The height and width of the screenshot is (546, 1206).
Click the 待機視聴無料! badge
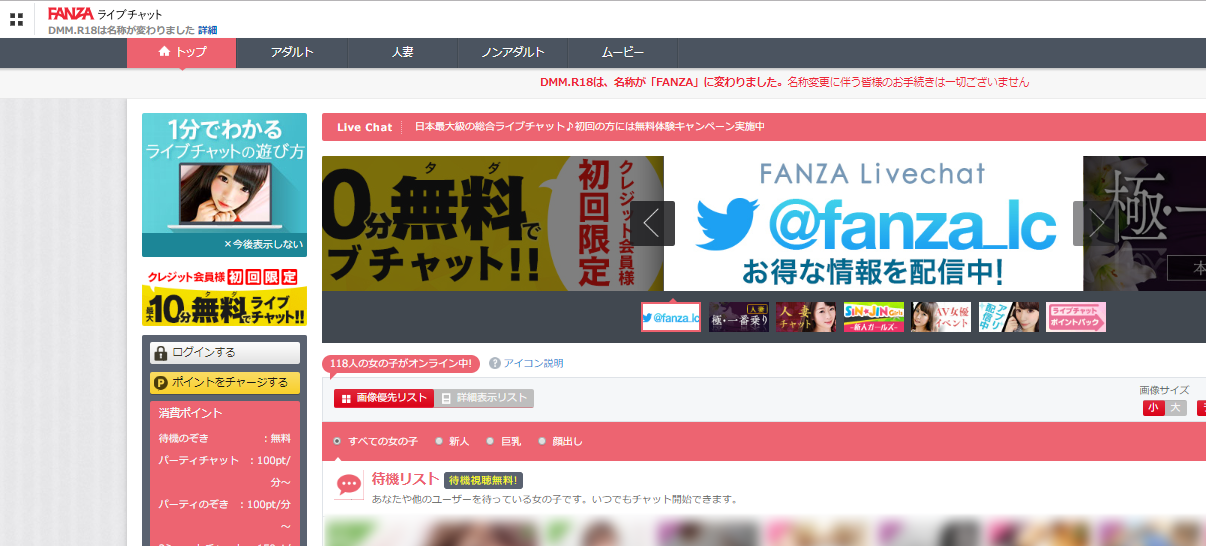(x=484, y=481)
